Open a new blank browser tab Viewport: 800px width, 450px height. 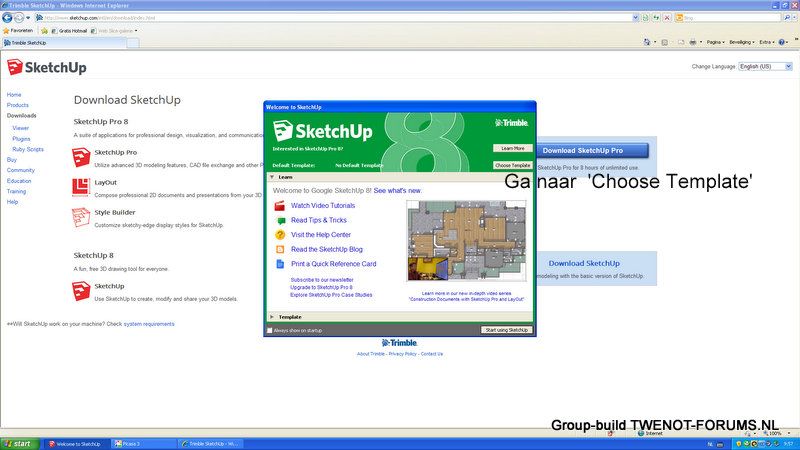pyautogui.click(x=133, y=43)
